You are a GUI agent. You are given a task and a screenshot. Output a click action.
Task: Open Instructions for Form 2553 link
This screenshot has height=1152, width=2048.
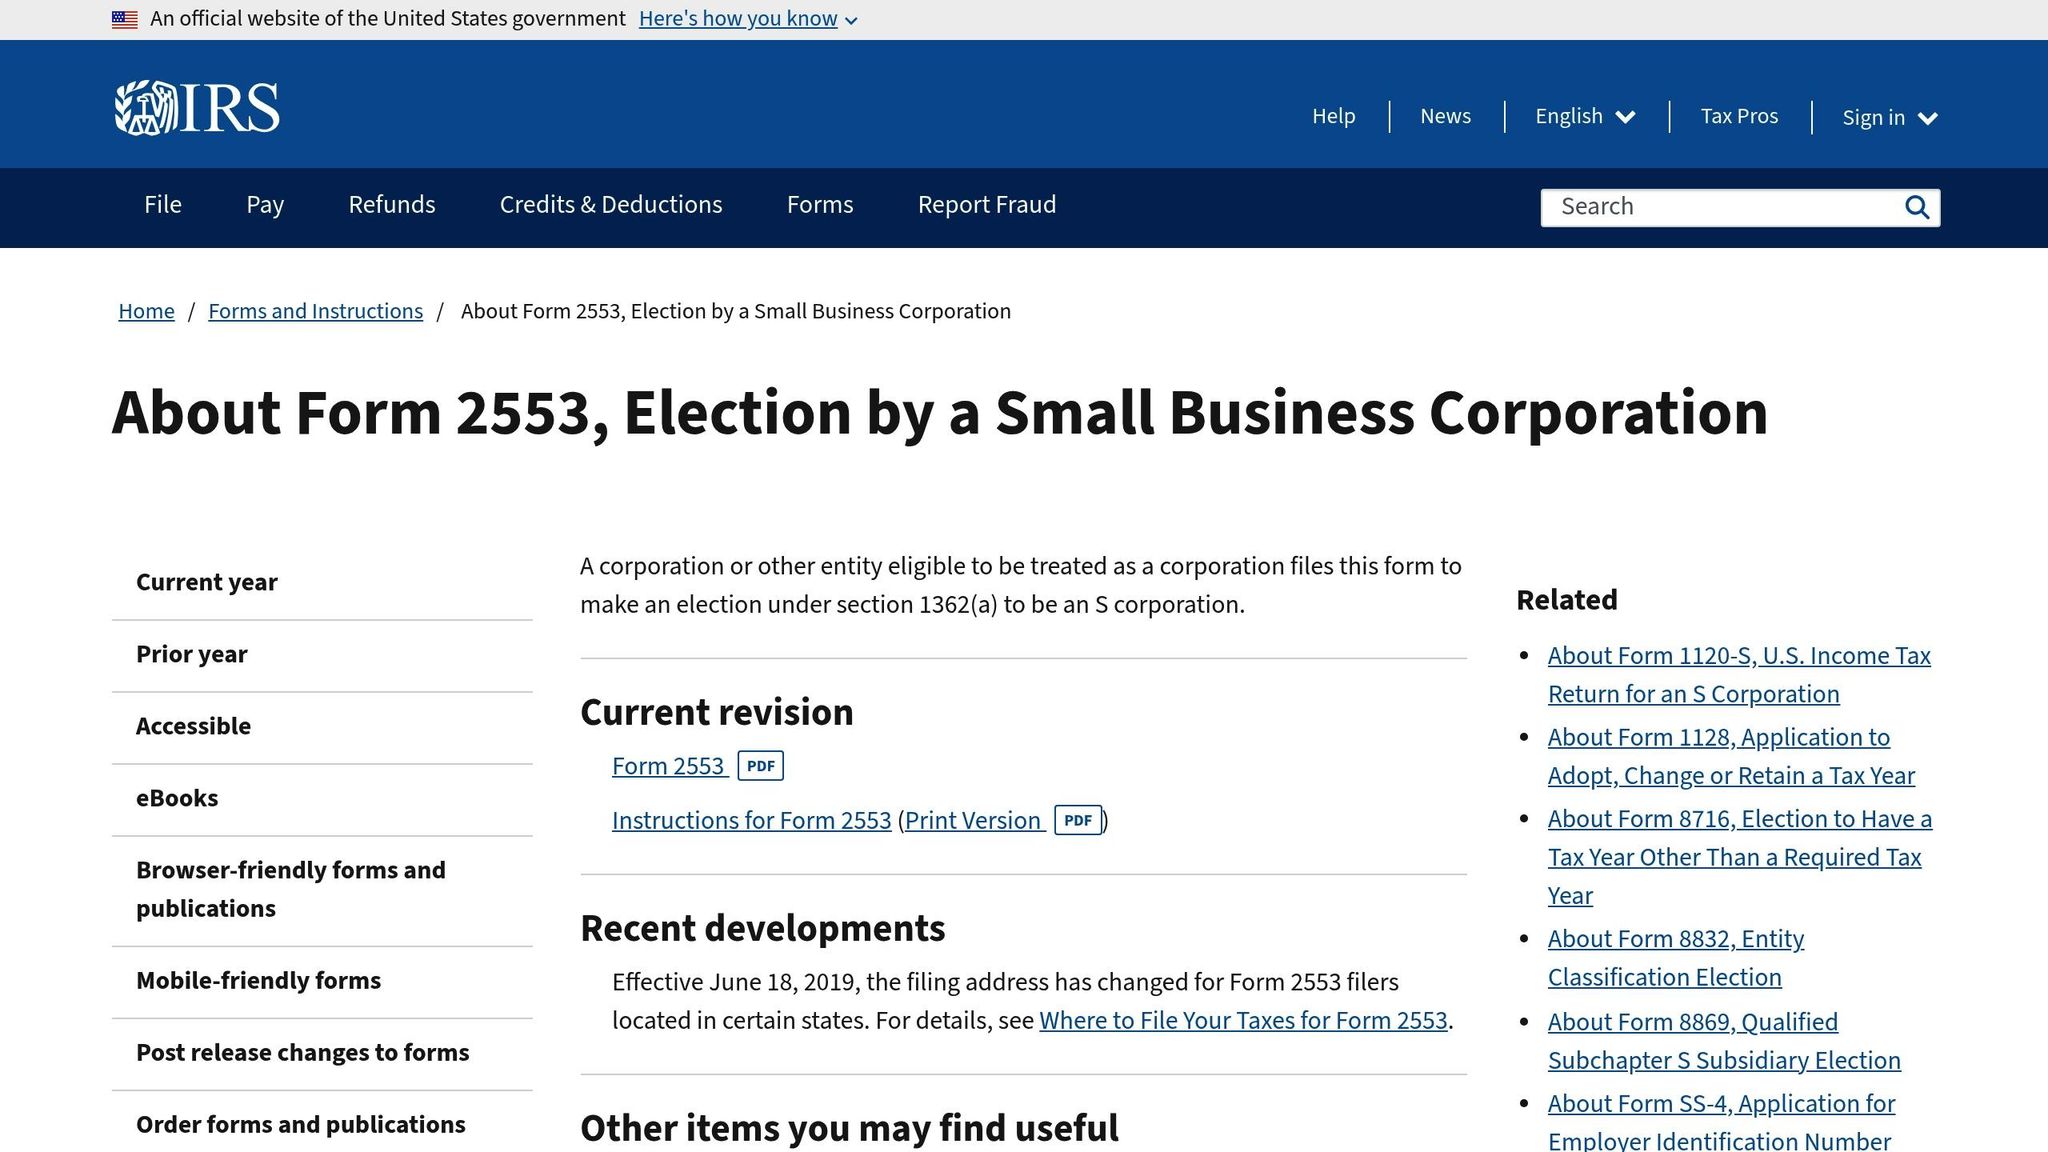751,821
